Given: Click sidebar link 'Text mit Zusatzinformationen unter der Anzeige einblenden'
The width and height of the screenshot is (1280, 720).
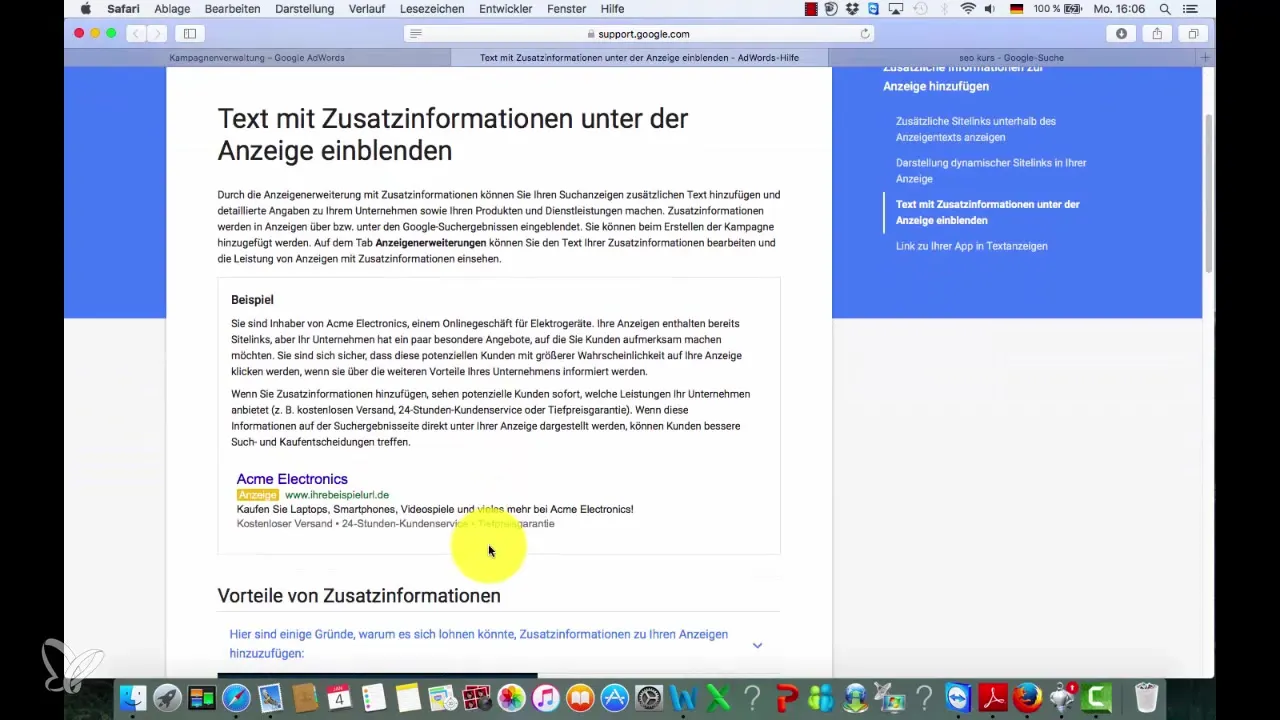Looking at the screenshot, I should 988,212.
